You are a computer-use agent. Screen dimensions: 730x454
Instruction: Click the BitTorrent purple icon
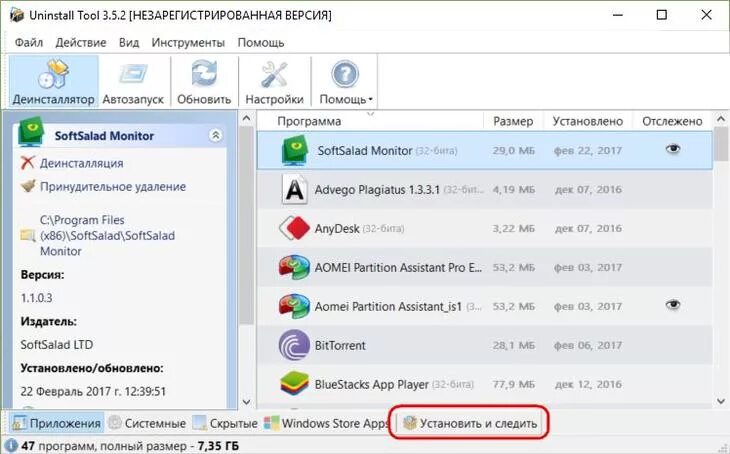coord(294,345)
